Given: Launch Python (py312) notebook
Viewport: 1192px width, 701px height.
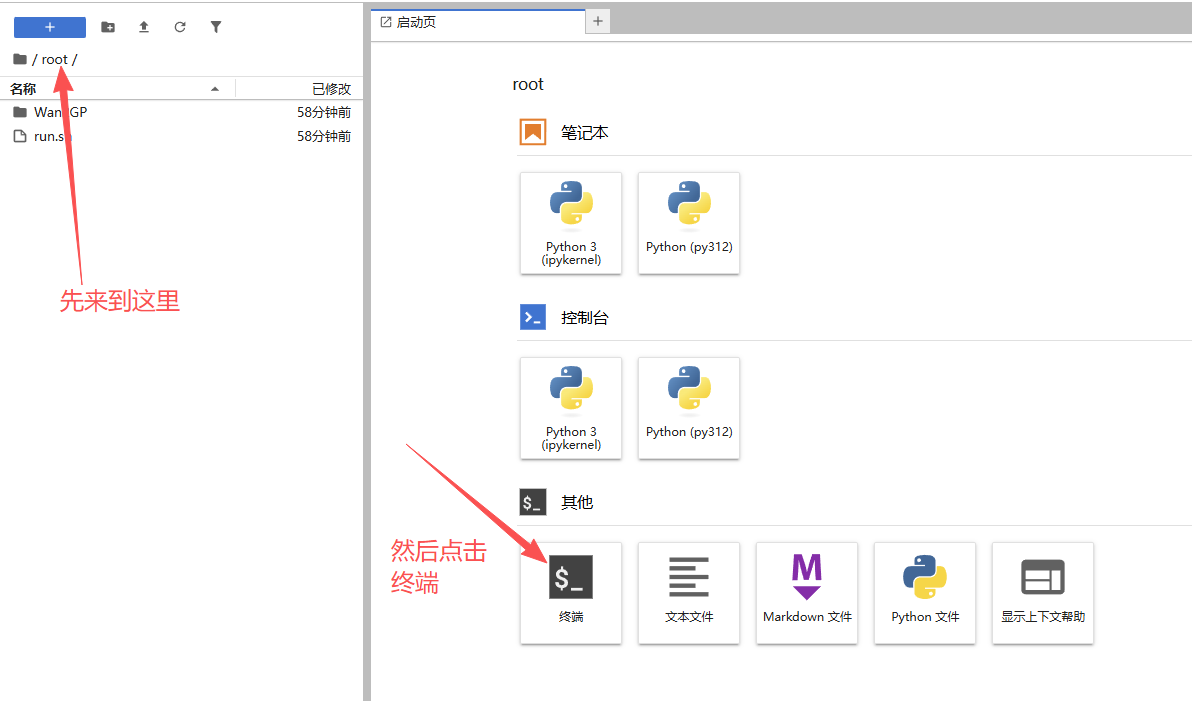Looking at the screenshot, I should click(689, 223).
